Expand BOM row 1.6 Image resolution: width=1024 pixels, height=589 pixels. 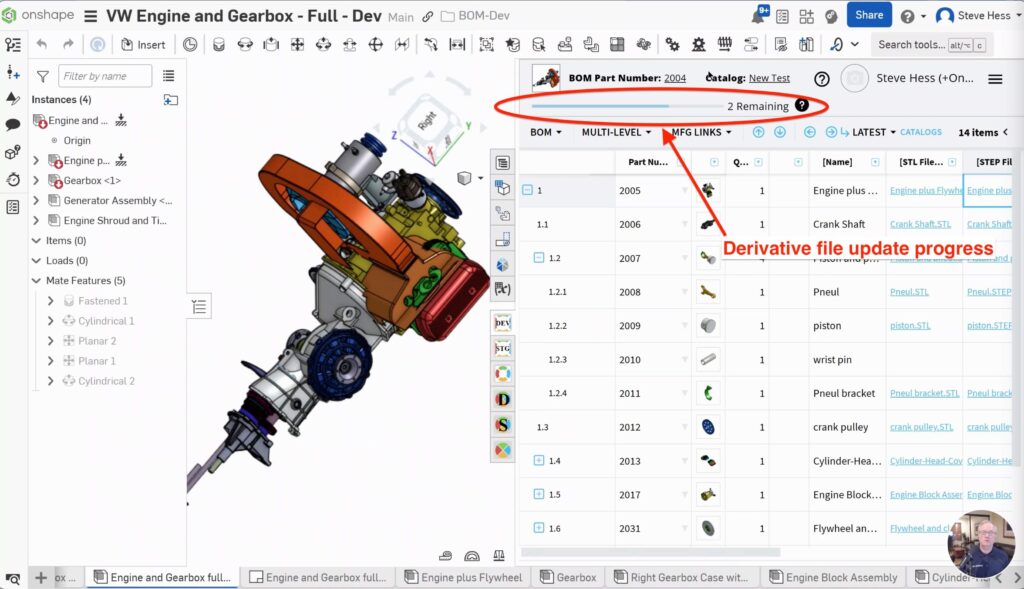click(x=539, y=528)
